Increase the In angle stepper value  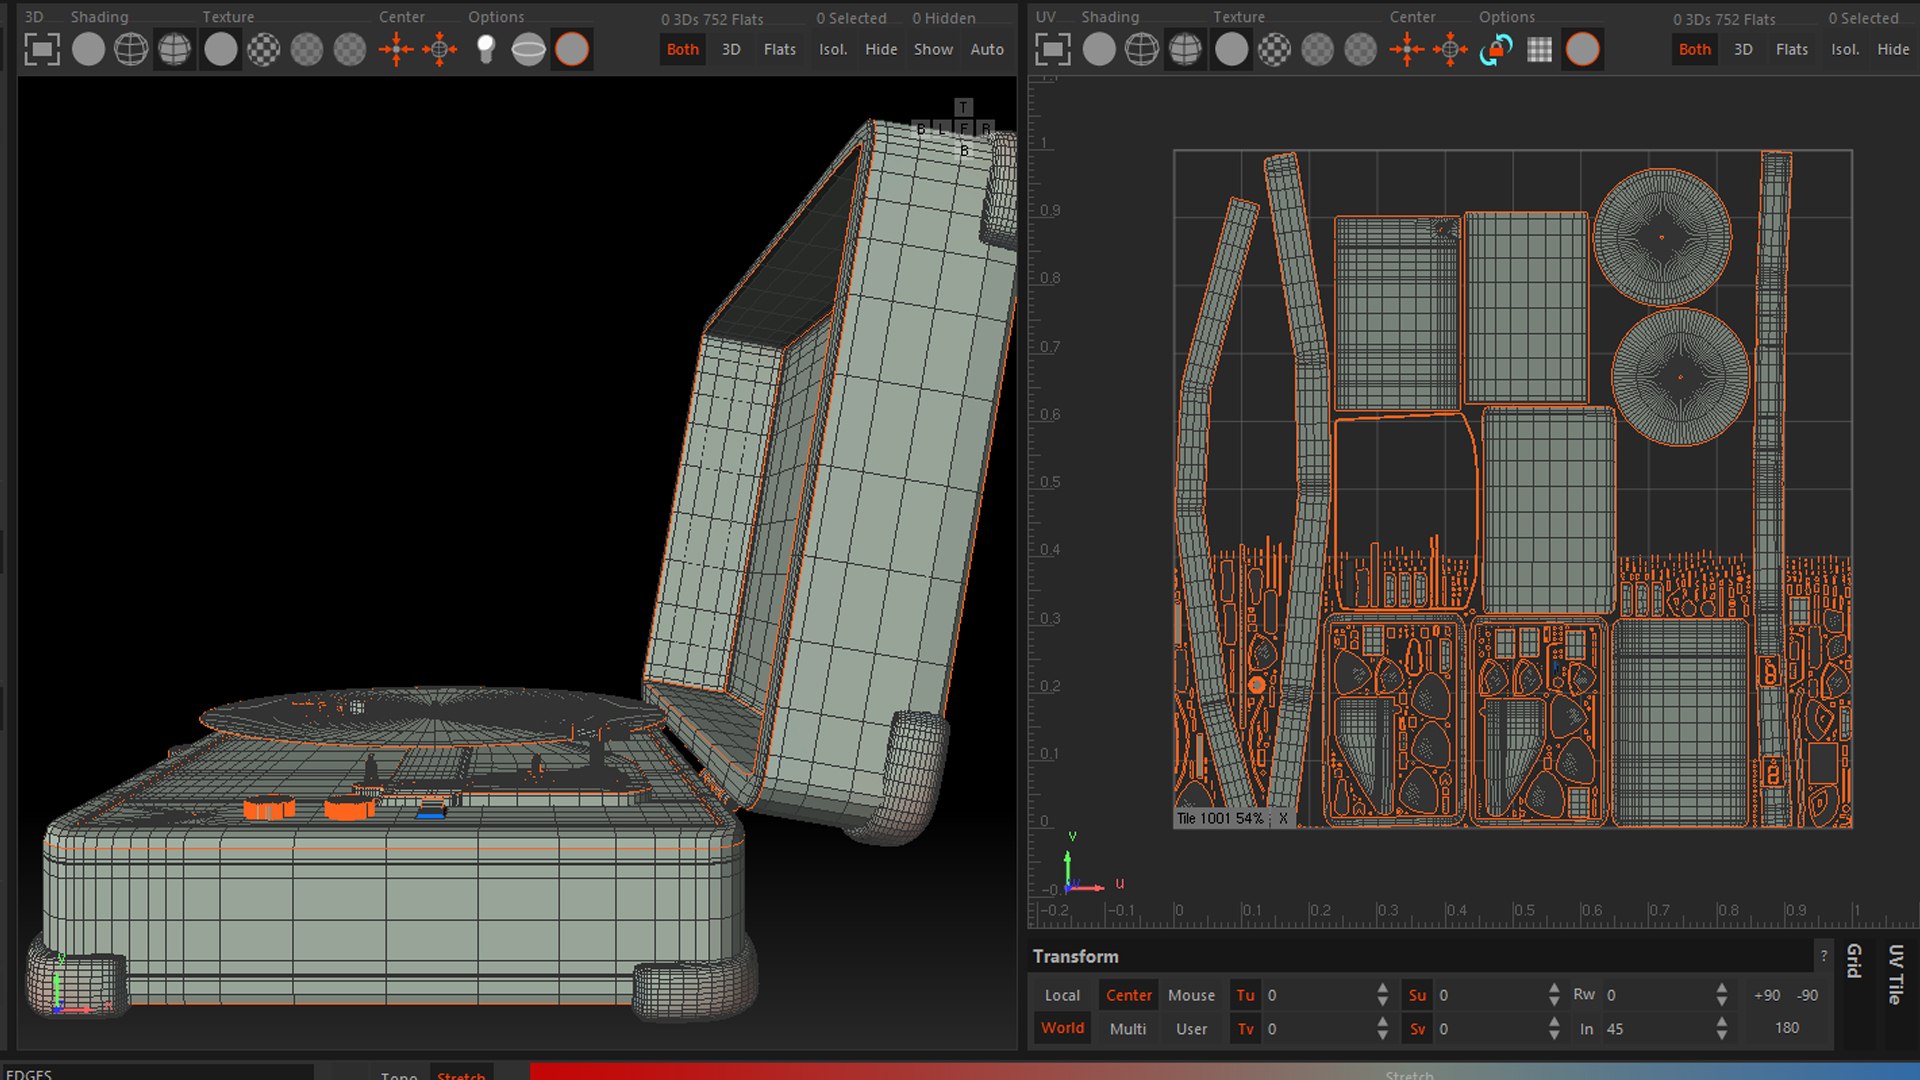[x=1721, y=1021]
